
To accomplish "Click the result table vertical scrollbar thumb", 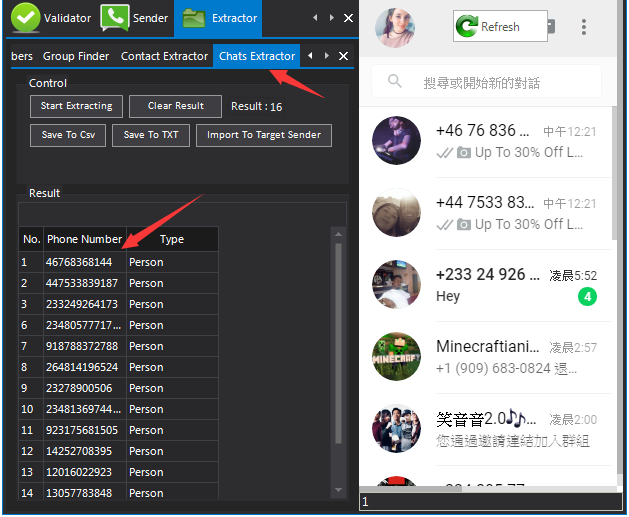I will coord(338,343).
